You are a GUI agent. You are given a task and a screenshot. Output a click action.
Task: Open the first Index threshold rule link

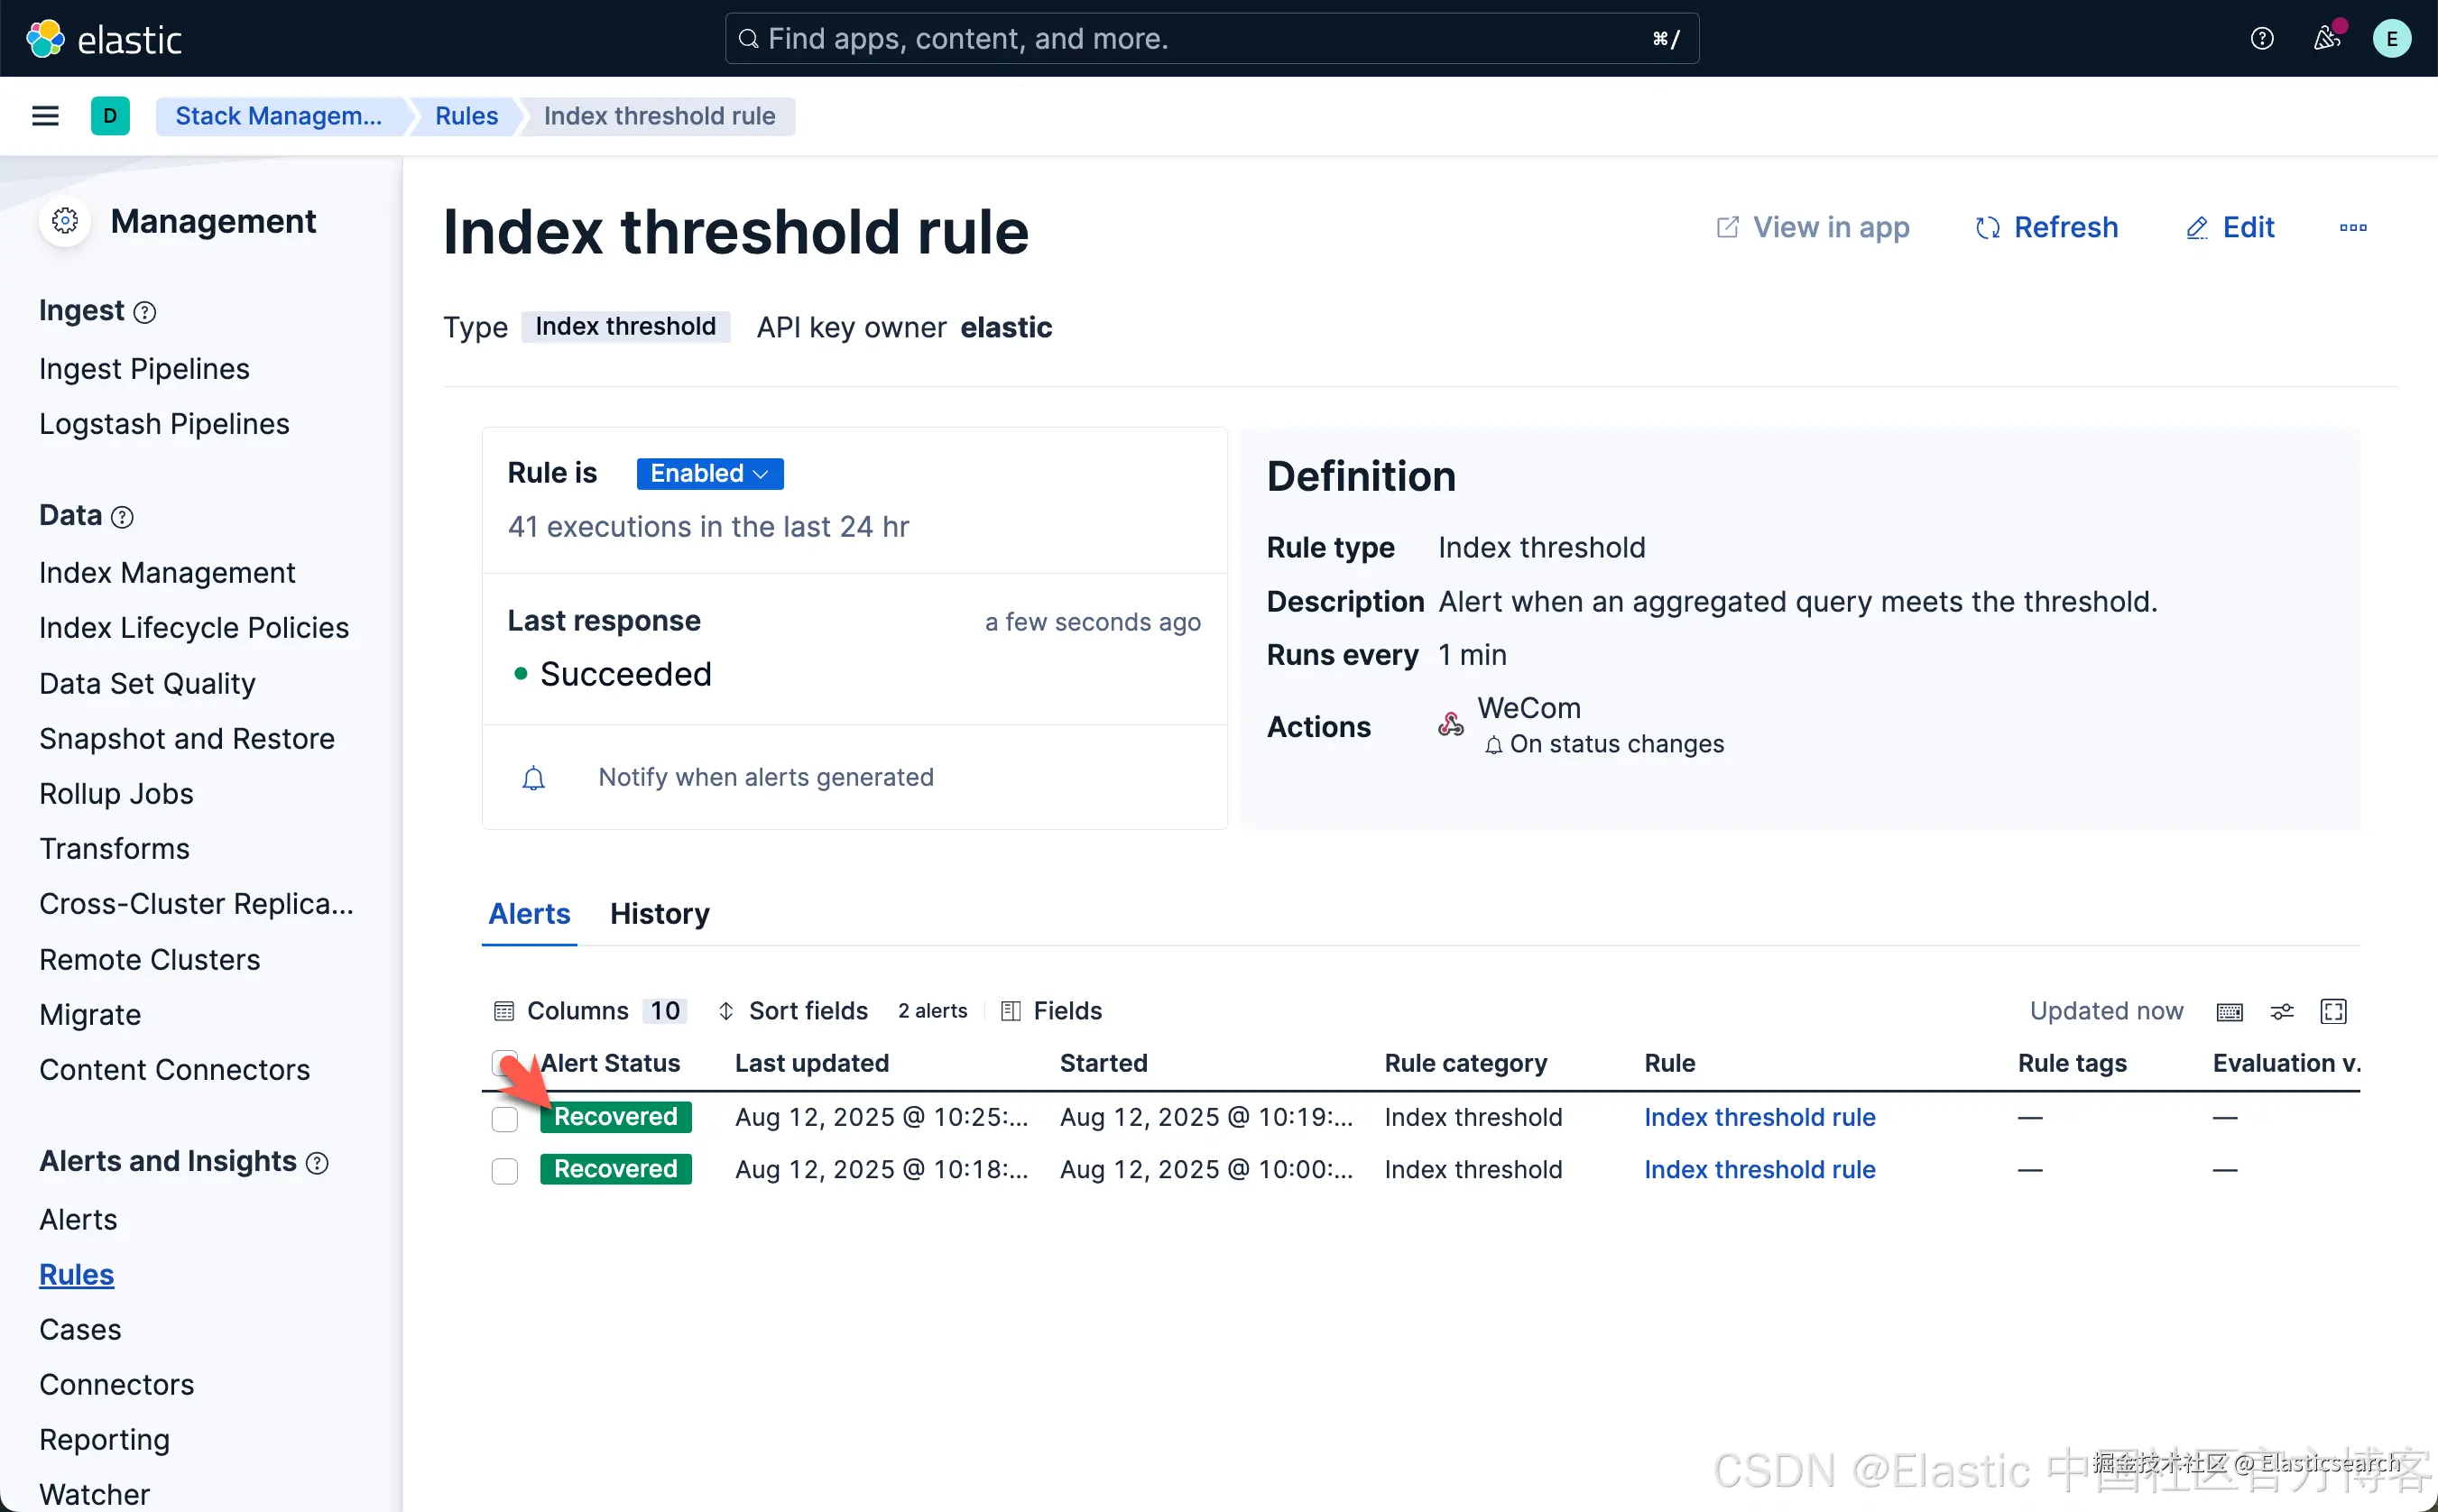[1759, 1118]
